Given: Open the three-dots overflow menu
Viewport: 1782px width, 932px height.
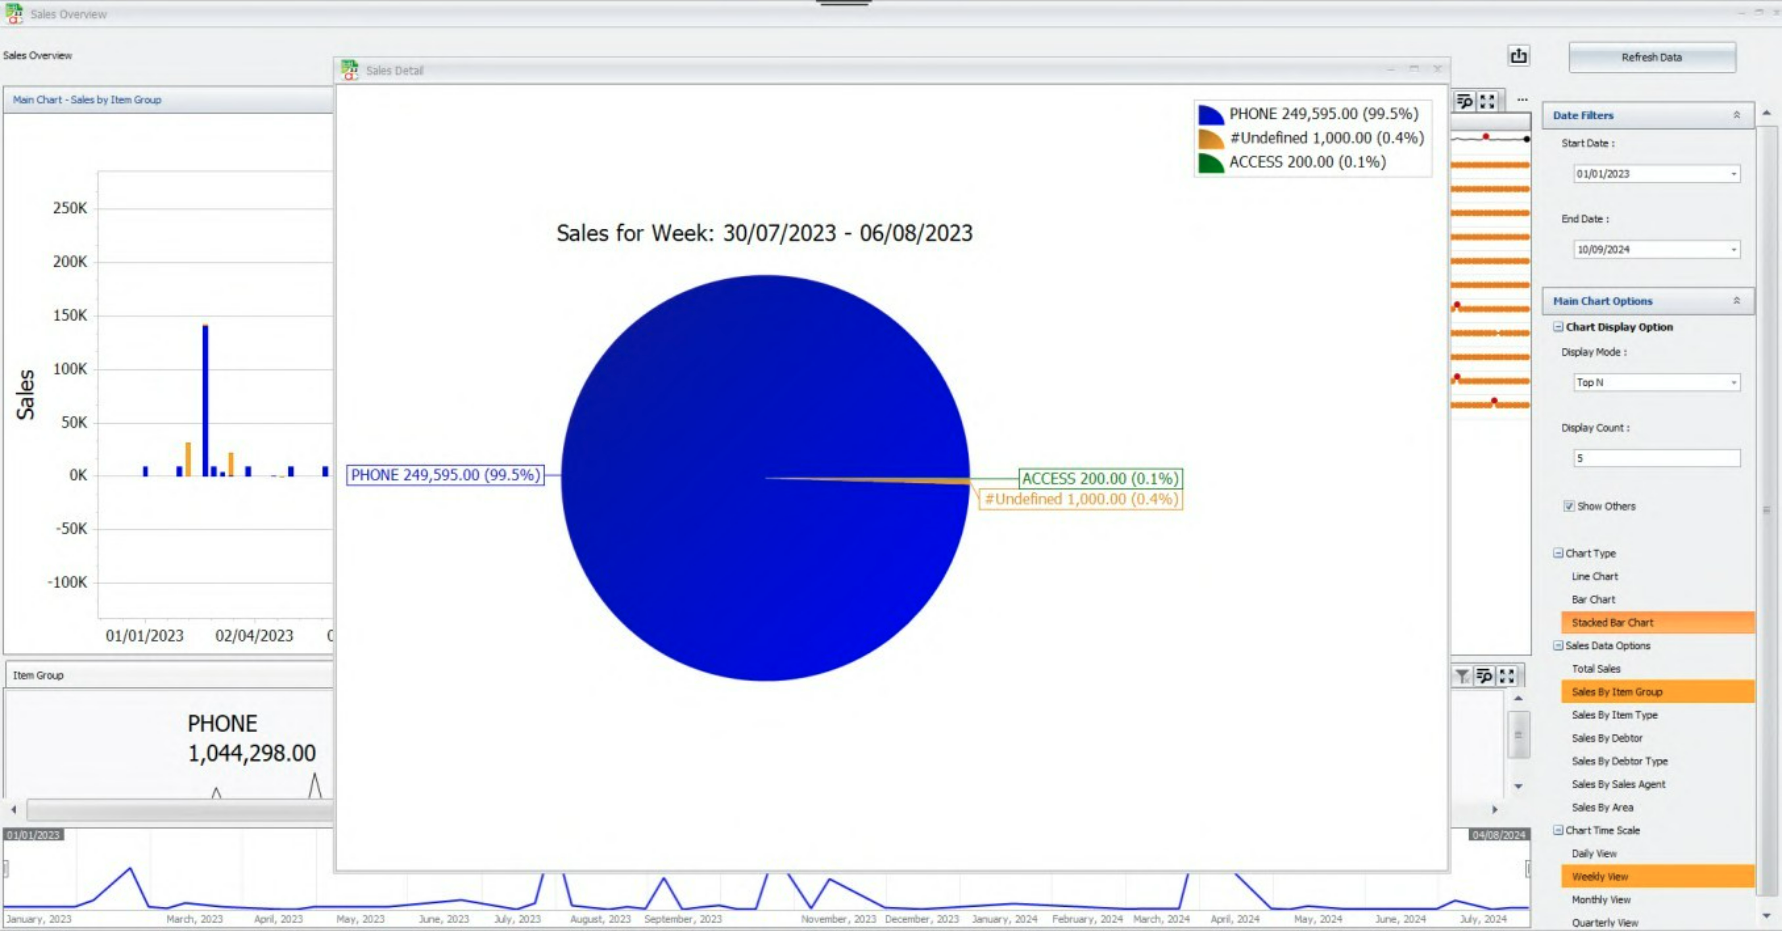Looking at the screenshot, I should point(1522,100).
